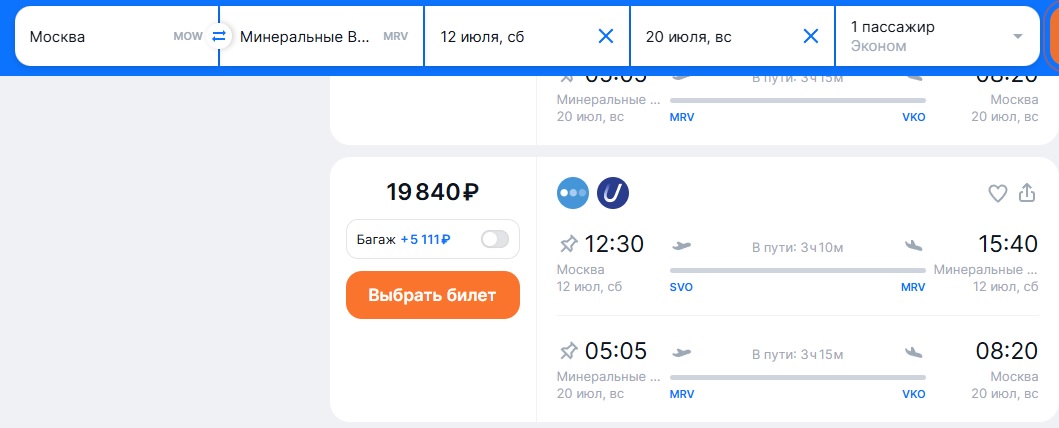Clear the 20 июля return date
Screen dimensions: 1059x428
coord(811,37)
